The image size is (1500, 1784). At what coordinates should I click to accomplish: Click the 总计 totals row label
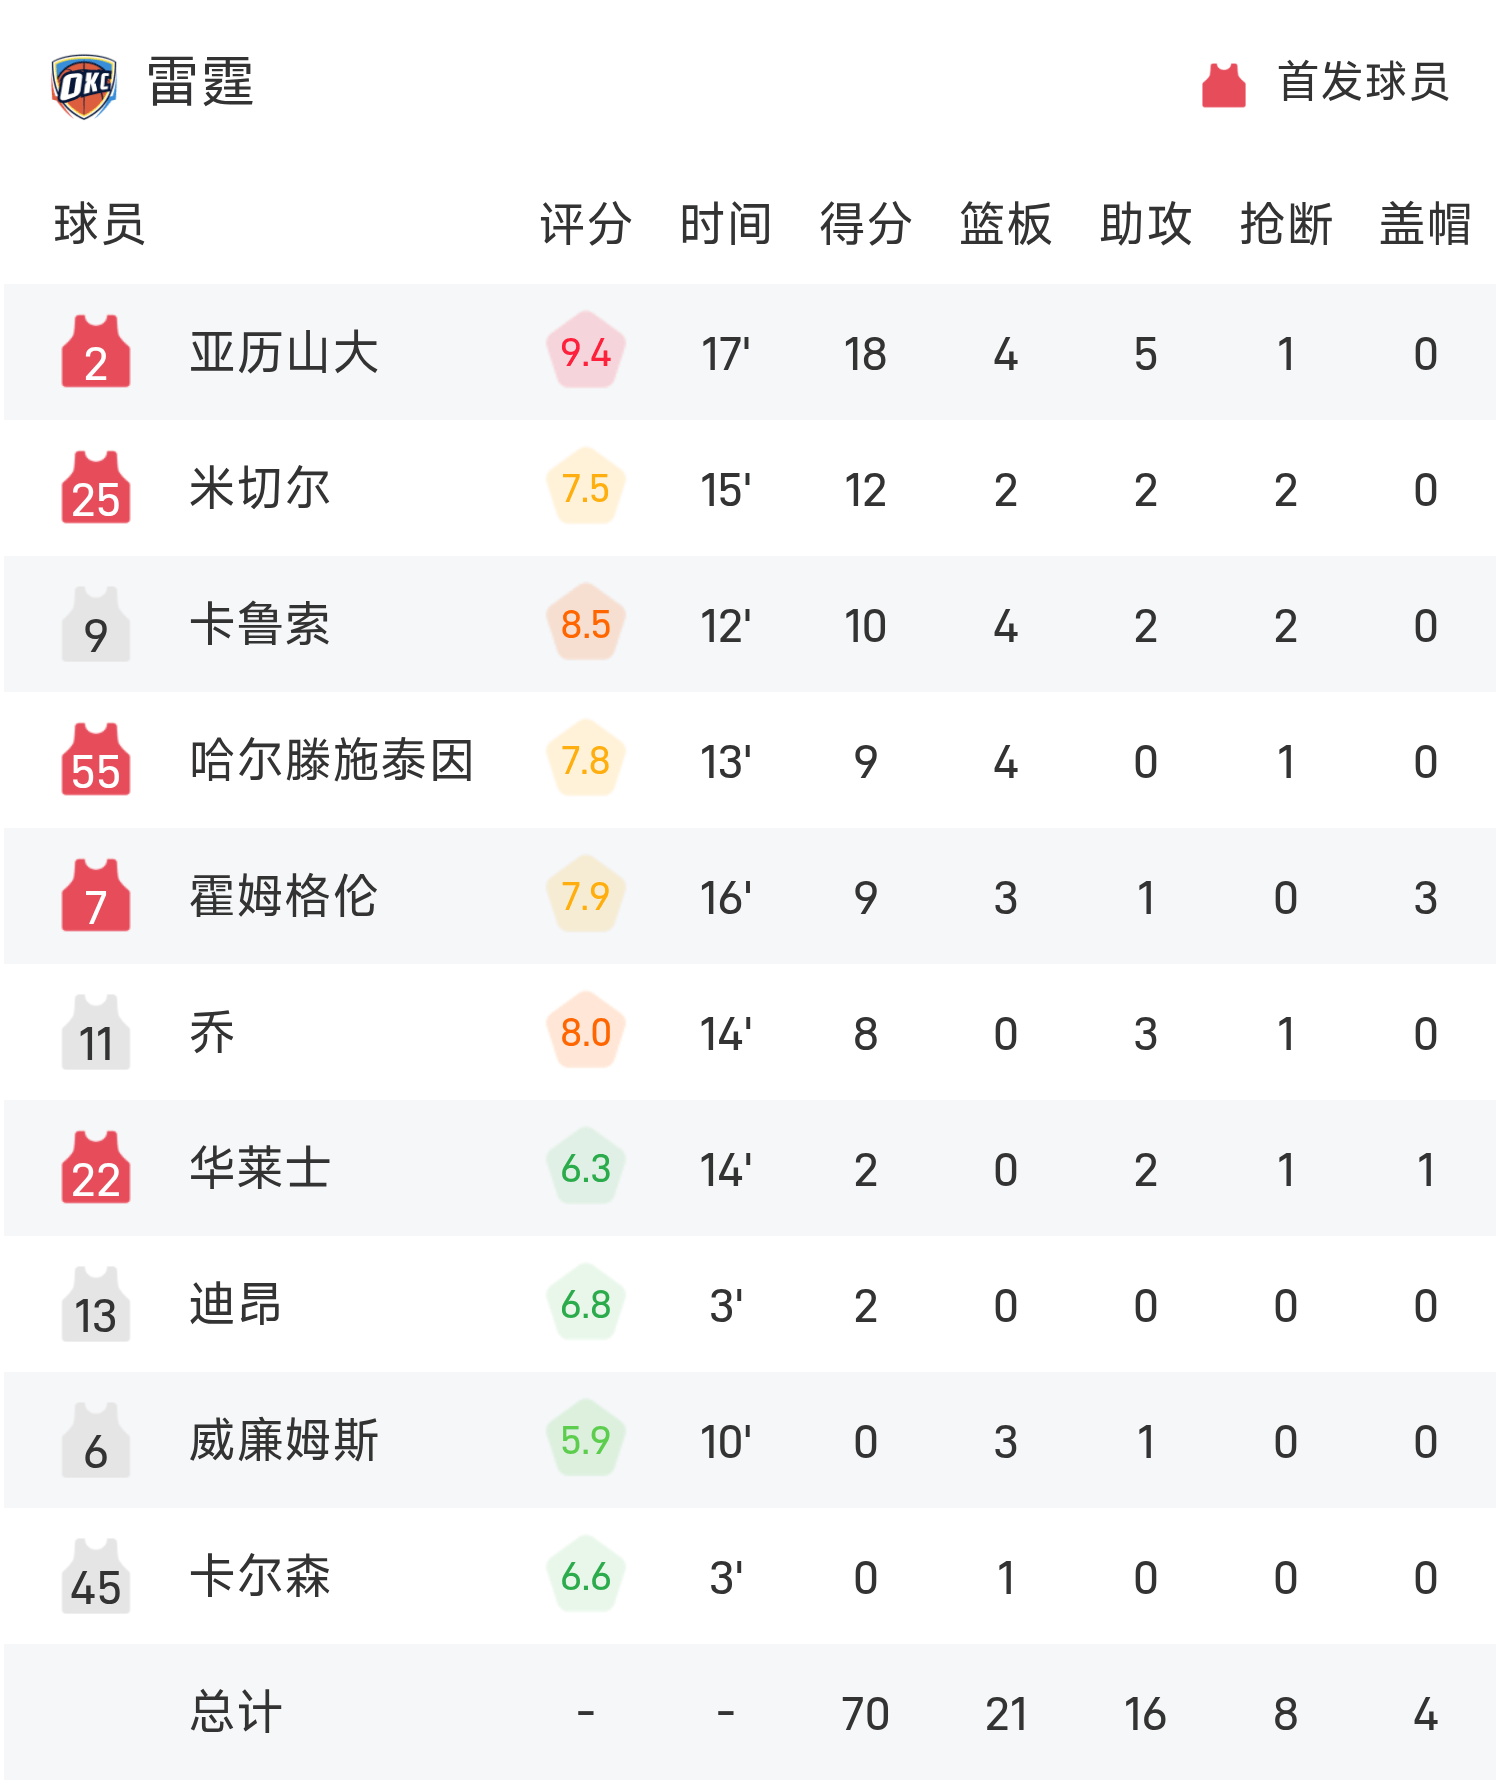tap(236, 1713)
